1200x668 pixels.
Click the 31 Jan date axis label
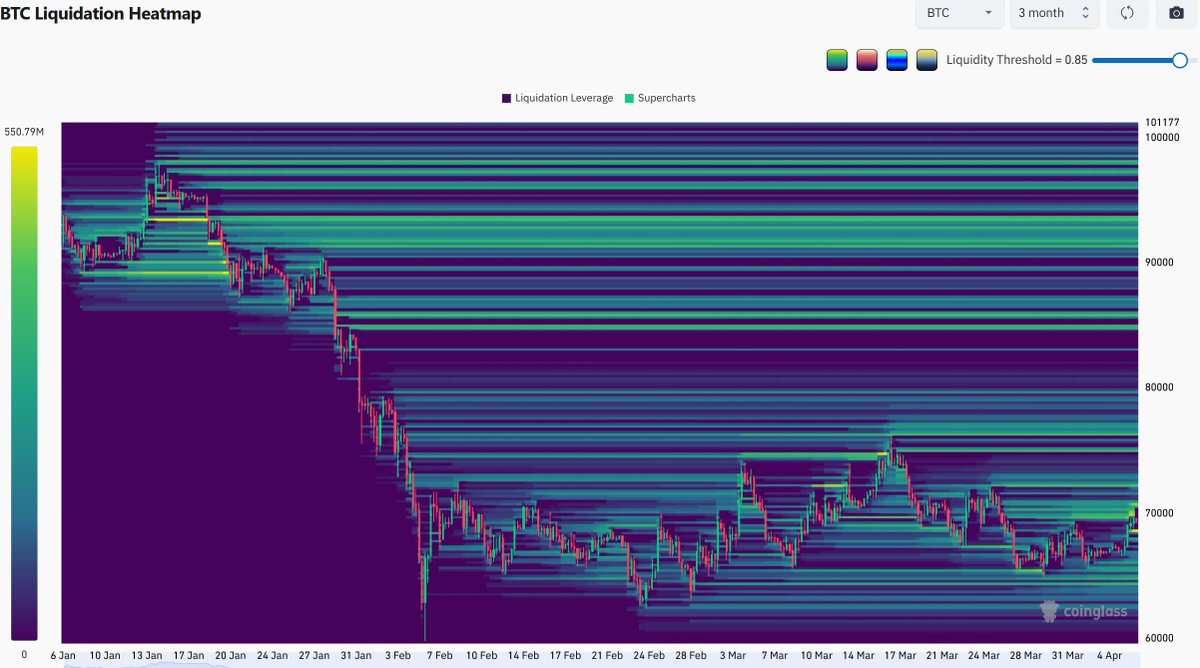(355, 656)
